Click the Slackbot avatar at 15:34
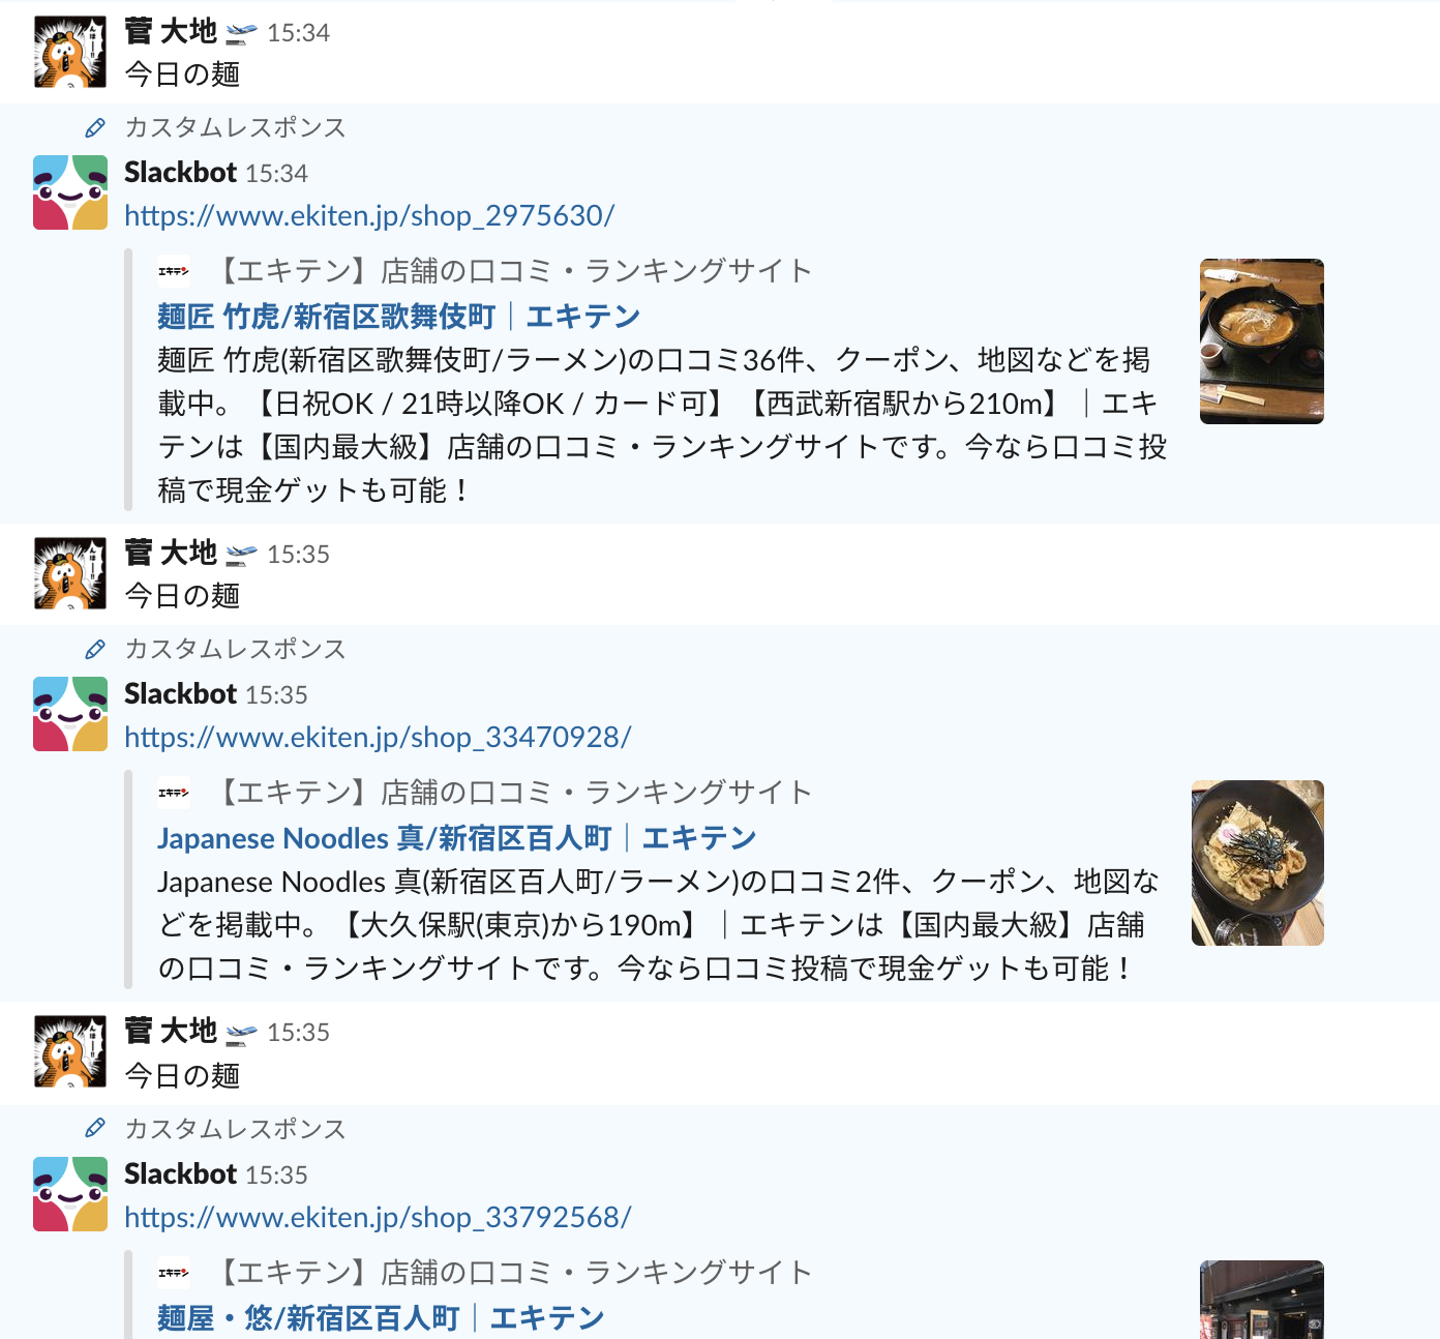Image resolution: width=1440 pixels, height=1339 pixels. click(70, 192)
